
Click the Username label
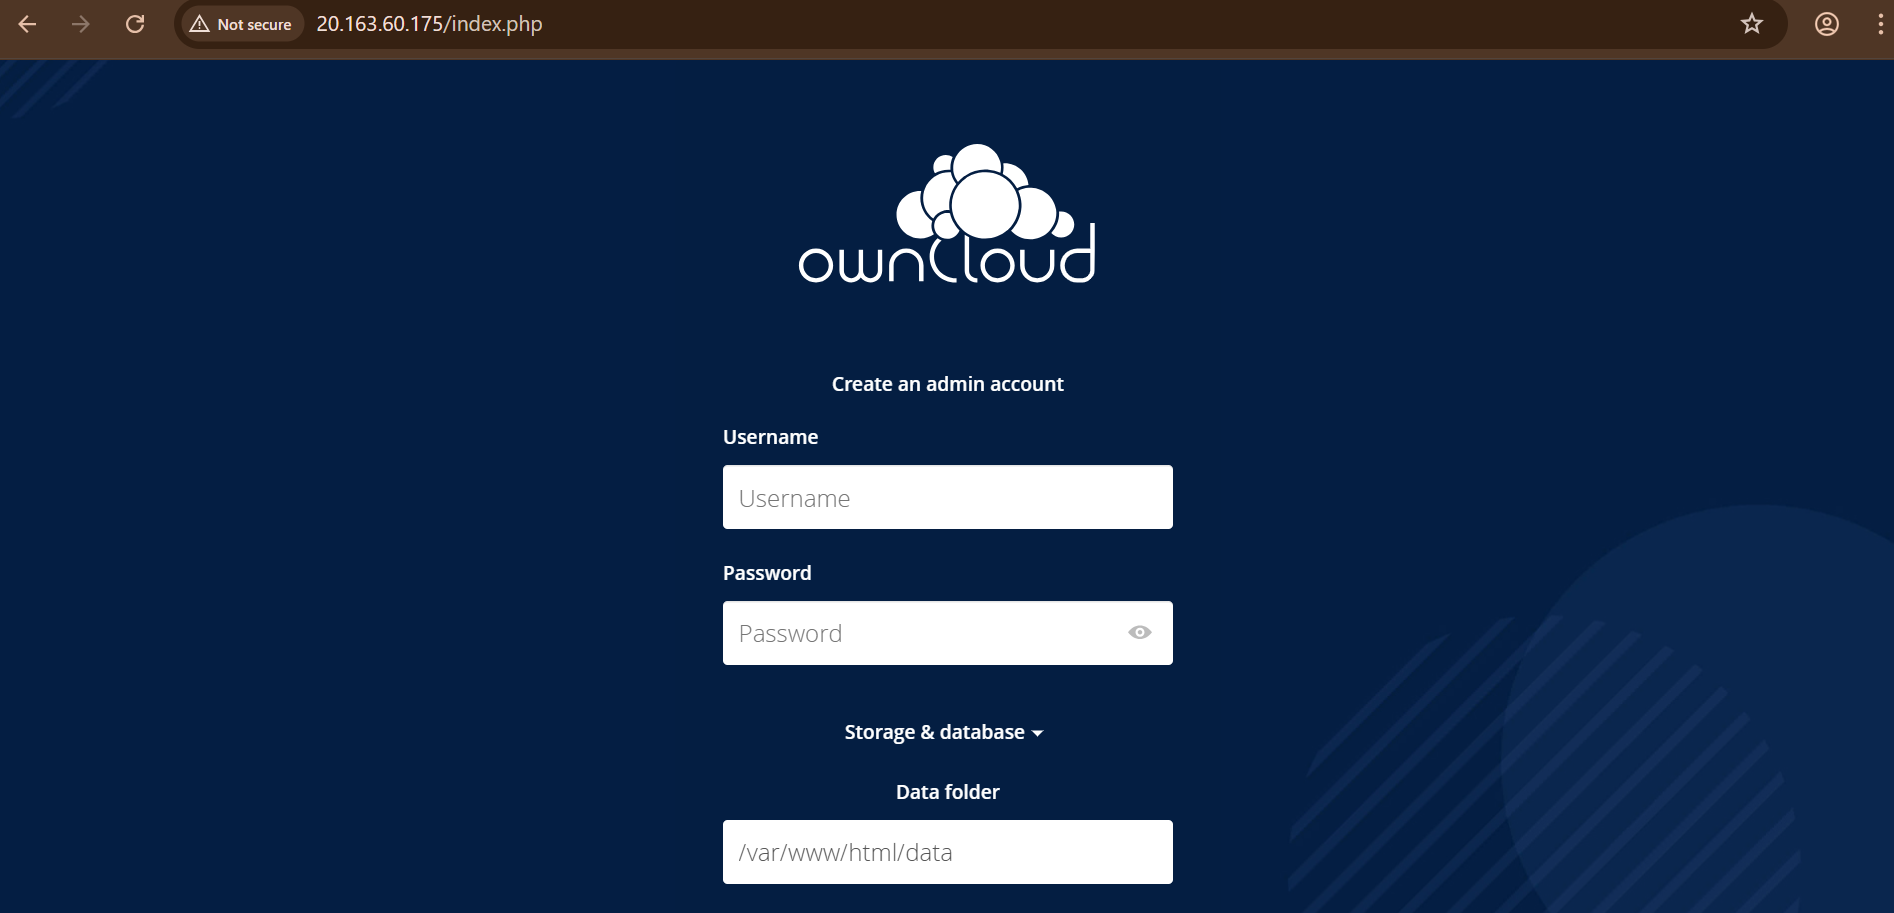[770, 437]
